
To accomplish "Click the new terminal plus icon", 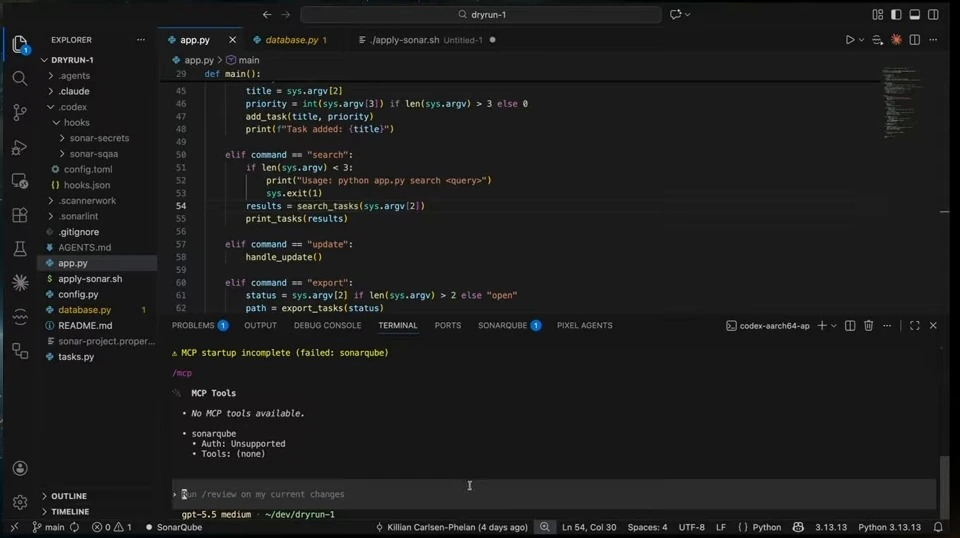I will click(x=822, y=326).
